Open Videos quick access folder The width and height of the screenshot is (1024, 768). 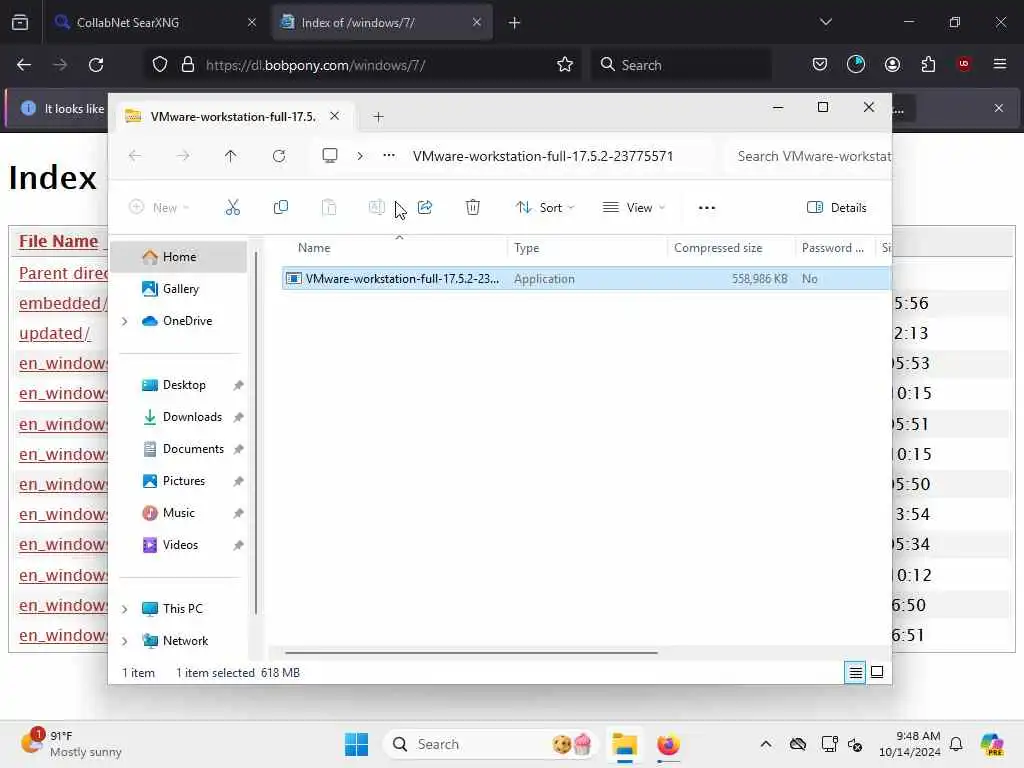(180, 545)
